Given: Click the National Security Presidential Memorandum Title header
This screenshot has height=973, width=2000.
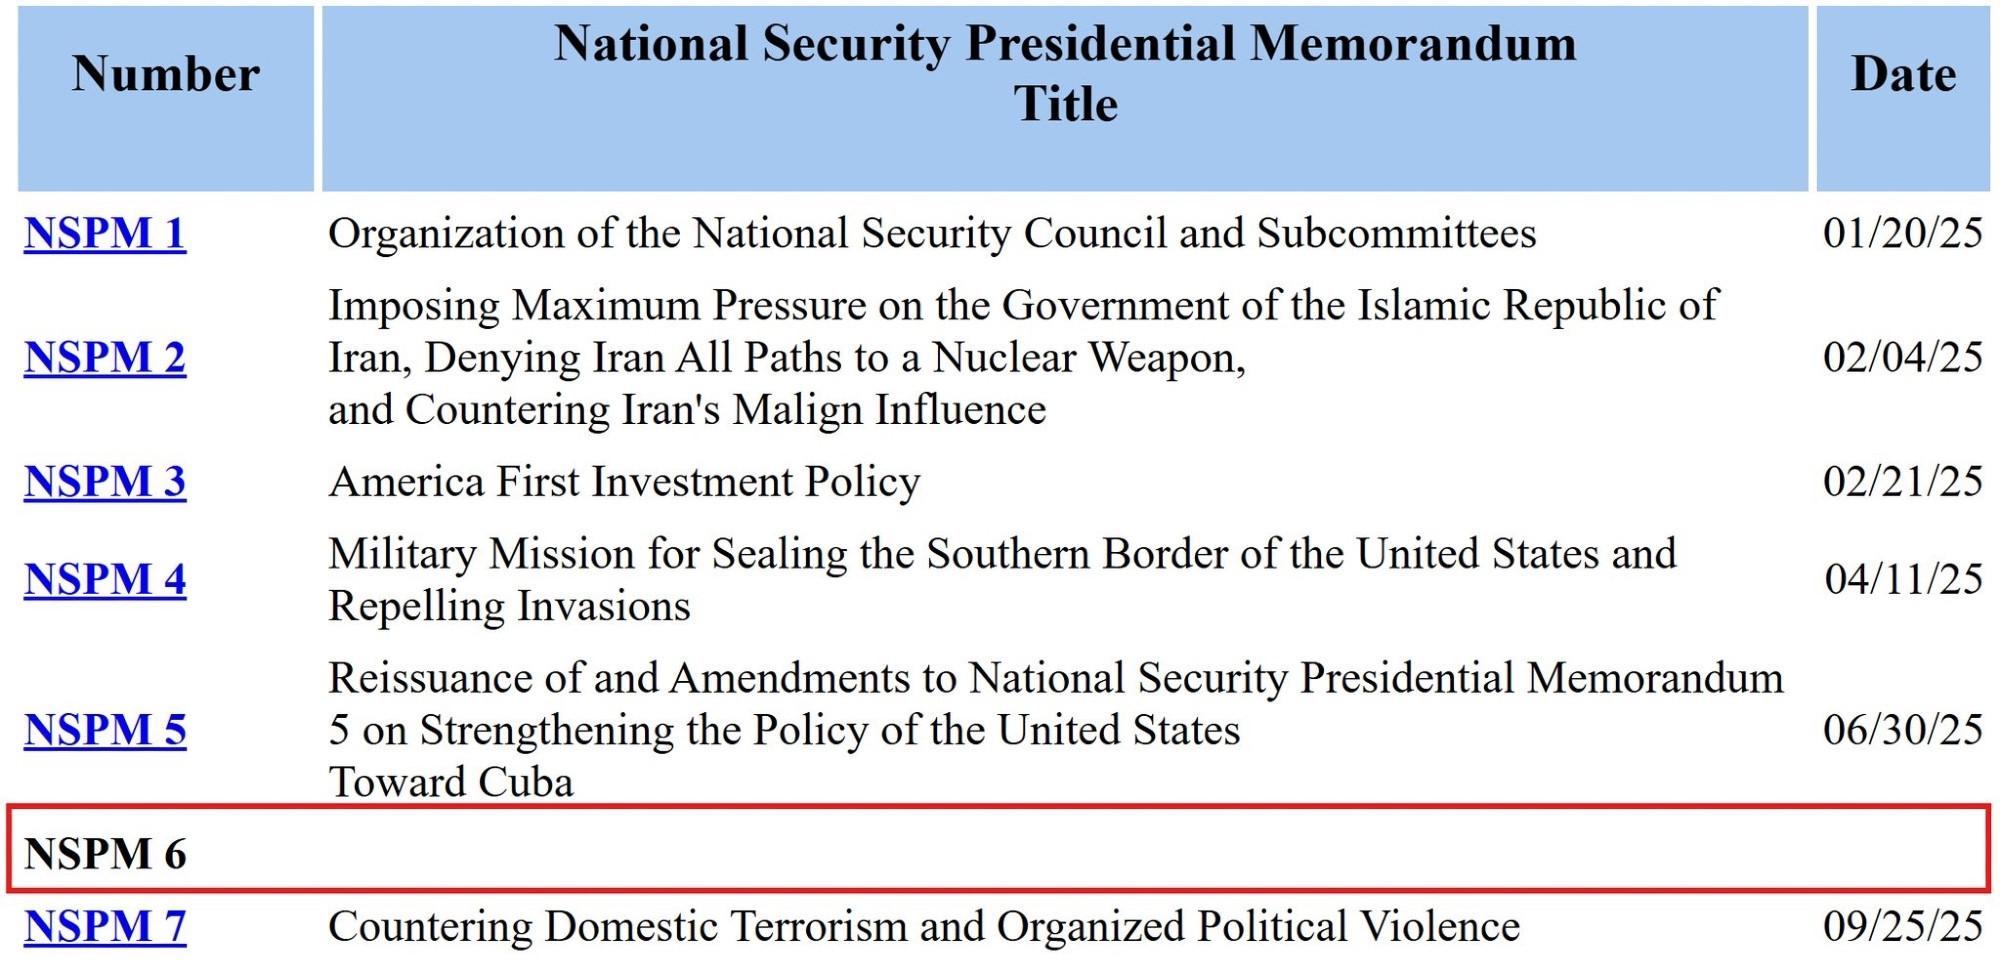Looking at the screenshot, I should click(1065, 74).
